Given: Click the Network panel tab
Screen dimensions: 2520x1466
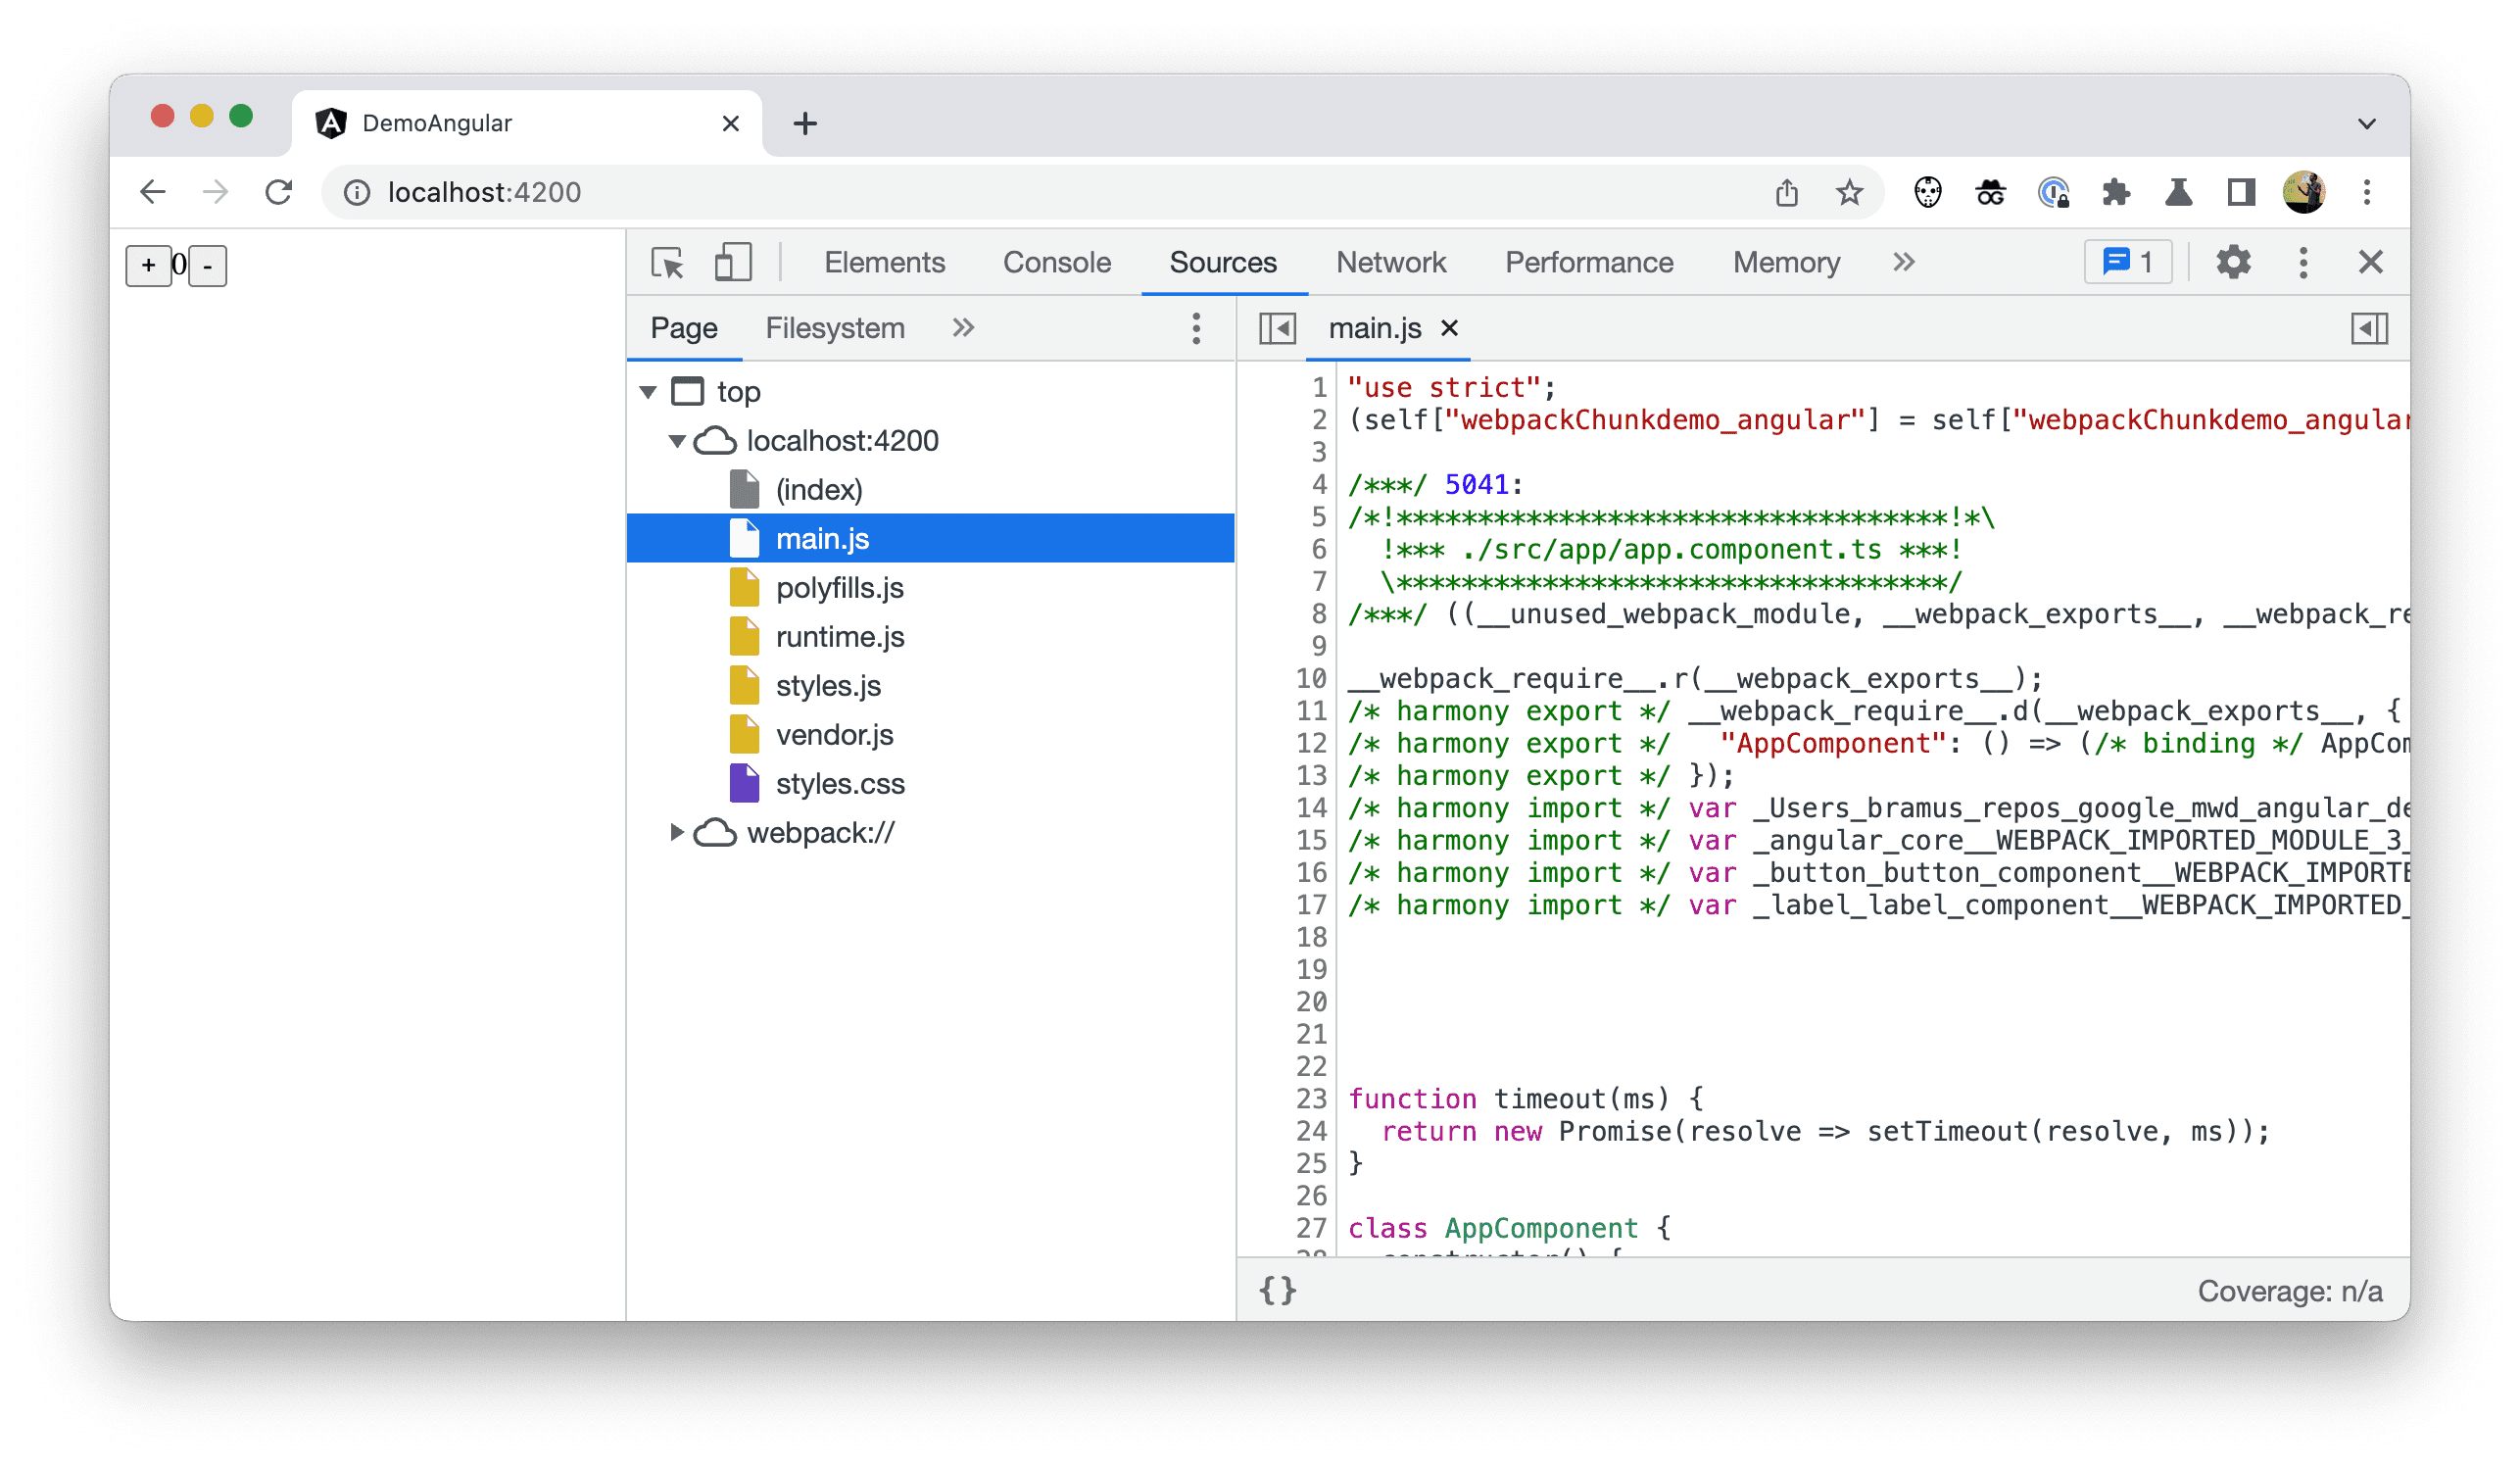Looking at the screenshot, I should pos(1390,262).
